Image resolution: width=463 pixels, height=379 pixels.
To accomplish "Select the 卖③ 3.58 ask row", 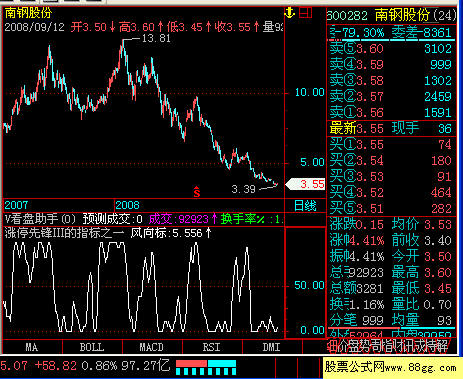I will [391, 81].
